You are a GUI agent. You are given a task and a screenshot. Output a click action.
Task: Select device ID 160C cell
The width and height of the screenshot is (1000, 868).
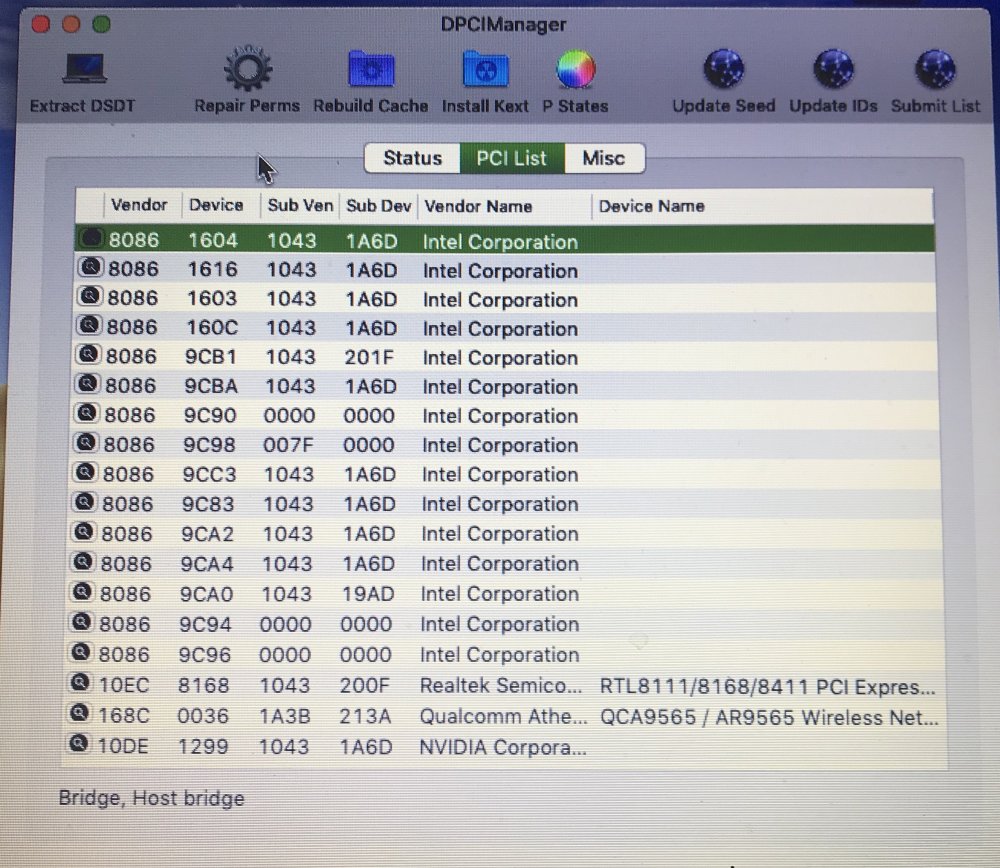pos(212,327)
